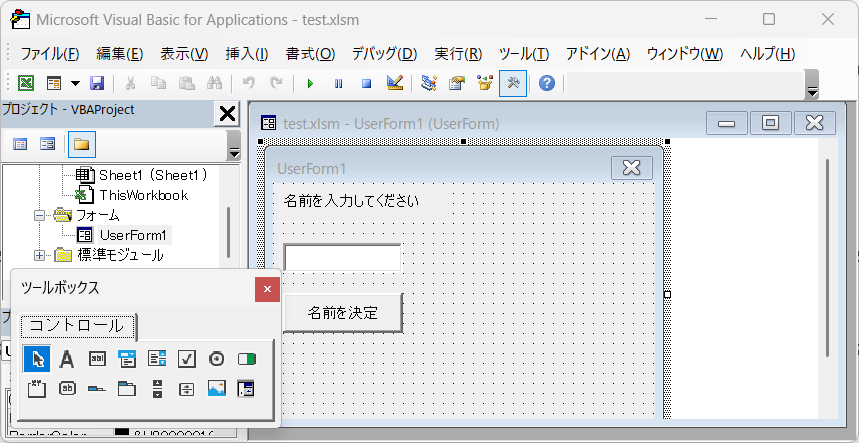Close the ツールボックス window

pos(267,289)
